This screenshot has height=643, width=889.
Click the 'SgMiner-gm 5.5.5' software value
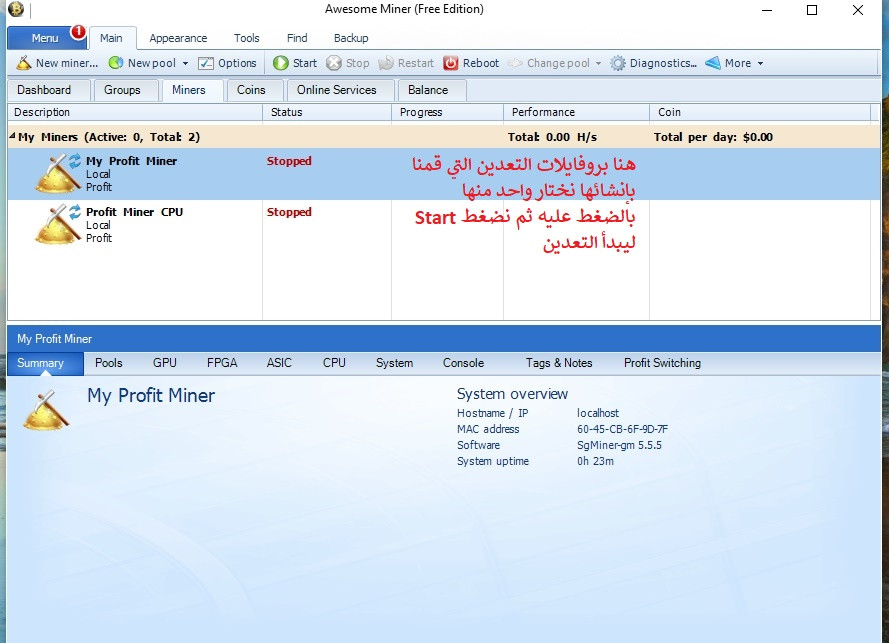pyautogui.click(x=620, y=445)
